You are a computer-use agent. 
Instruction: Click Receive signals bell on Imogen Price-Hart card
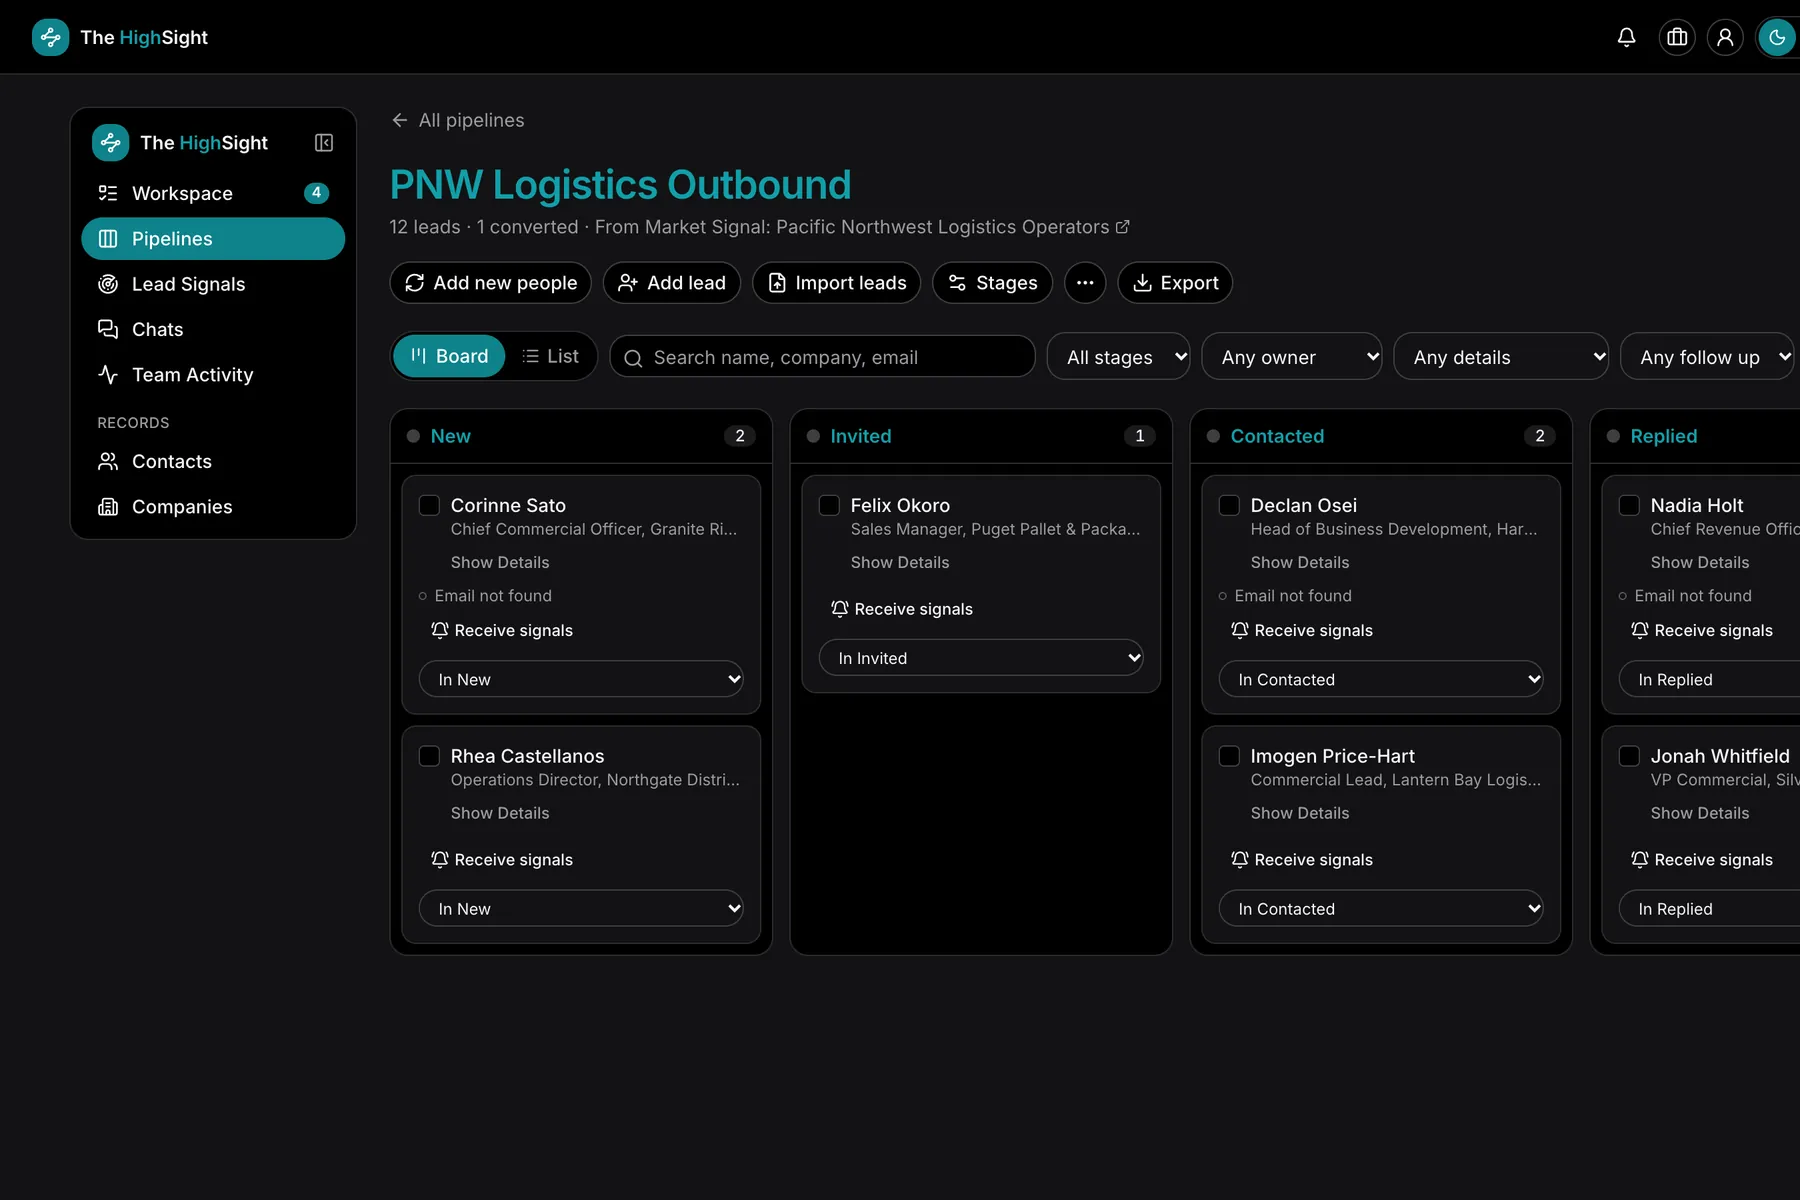coord(1302,860)
